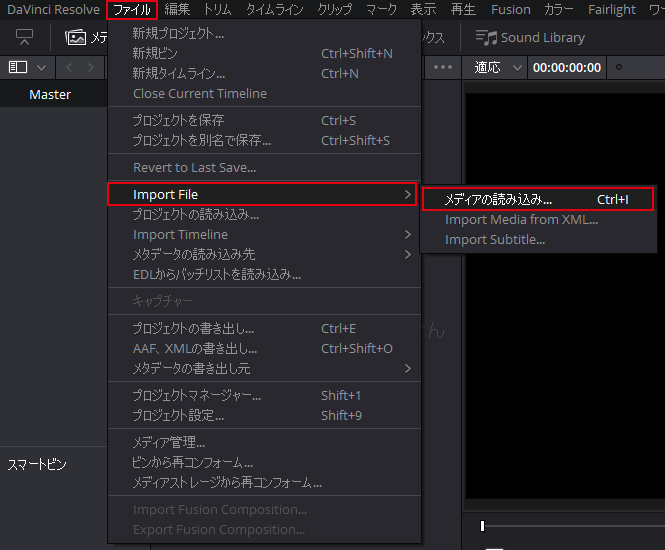Choose Import Media from XML...
This screenshot has height=550, width=665.
[x=538, y=220]
